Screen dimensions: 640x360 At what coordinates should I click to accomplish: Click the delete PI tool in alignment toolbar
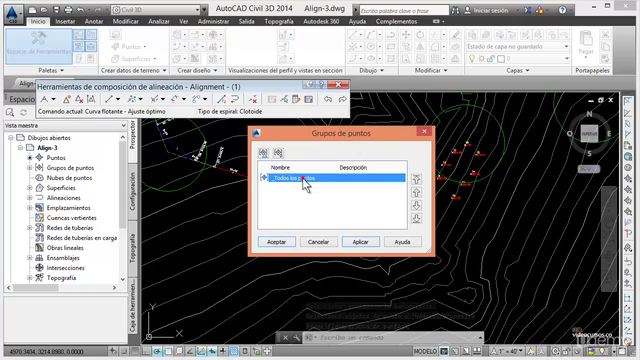coord(79,99)
